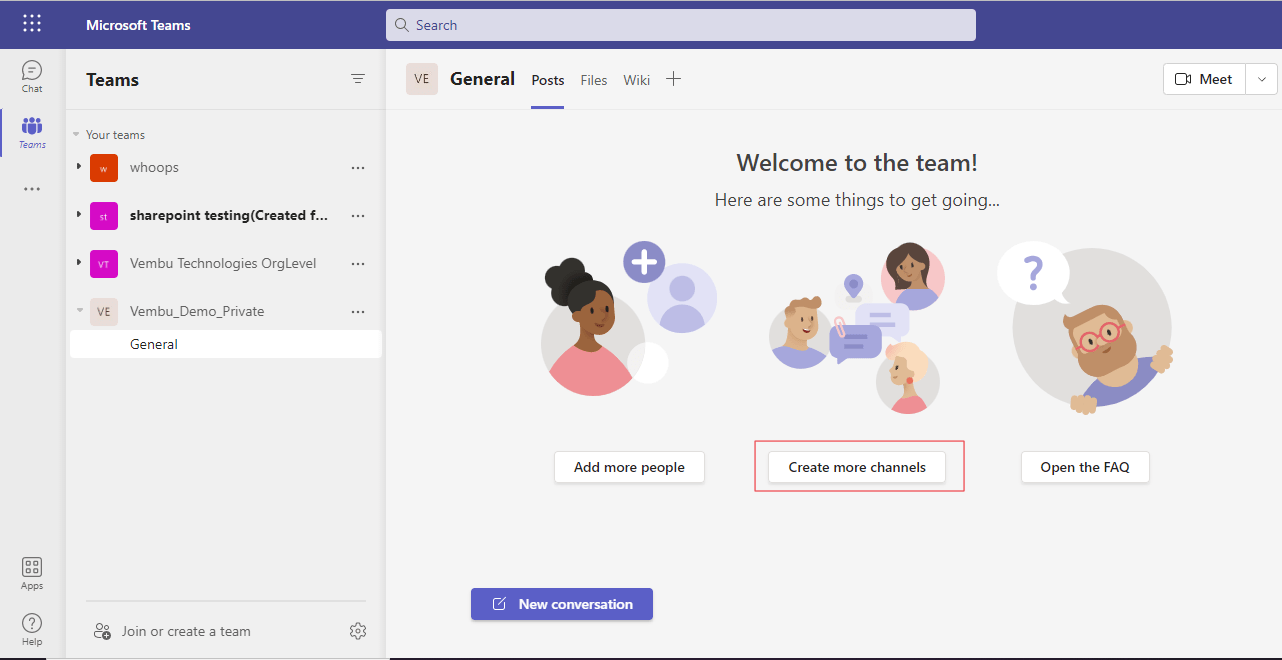This screenshot has height=660, width=1282.
Task: Open Chat in the left rail
Action: coord(32,76)
